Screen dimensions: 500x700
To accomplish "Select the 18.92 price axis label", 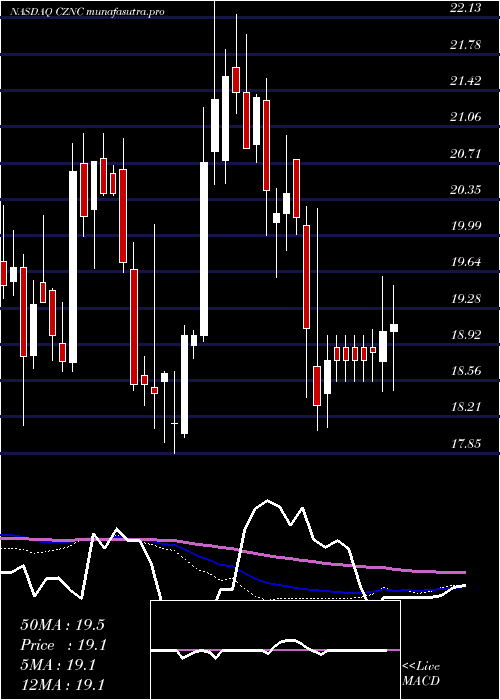I will pos(466,334).
